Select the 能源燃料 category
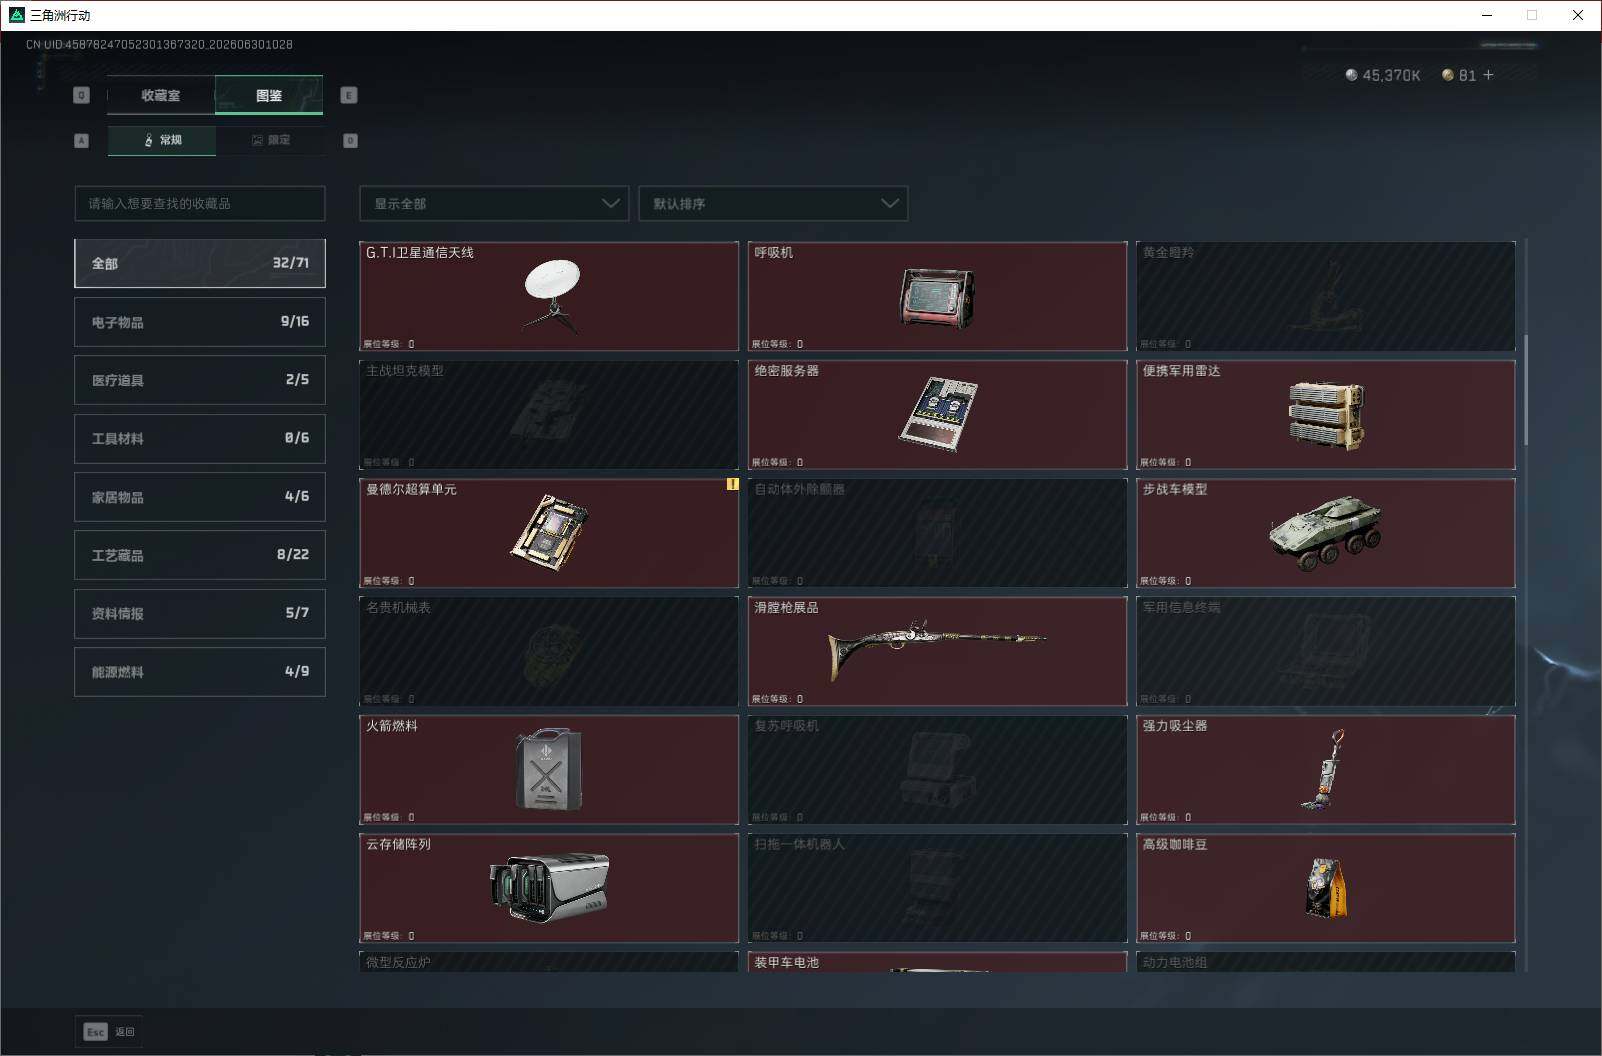The height and width of the screenshot is (1056, 1602). (x=200, y=672)
